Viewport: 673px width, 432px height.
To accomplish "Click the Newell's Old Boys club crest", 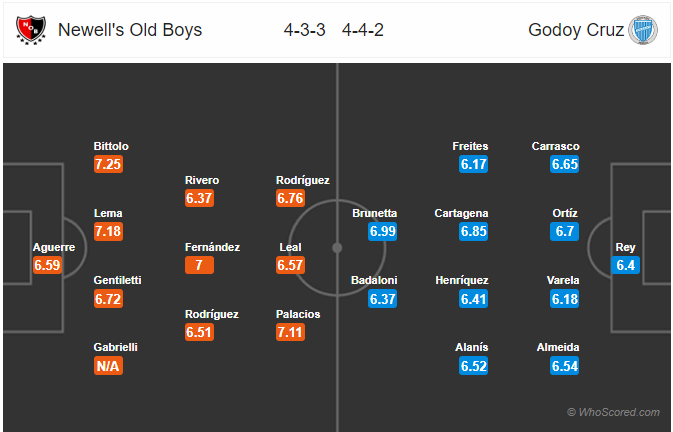I will click(30, 30).
